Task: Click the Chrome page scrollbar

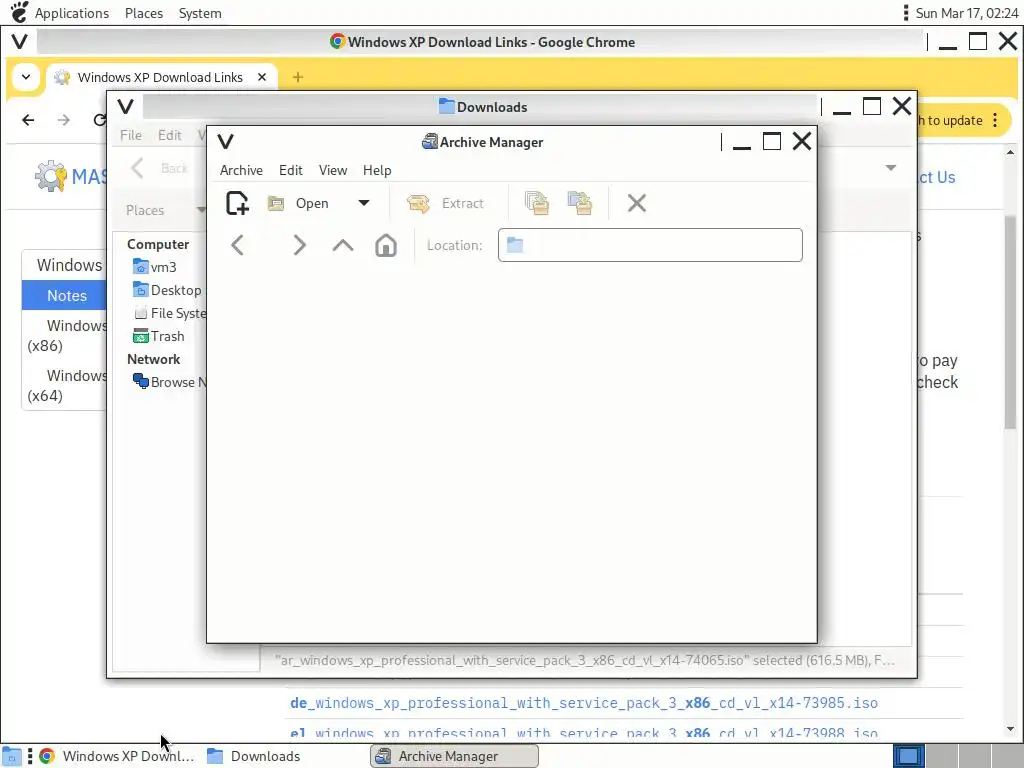Action: [x=1010, y=321]
